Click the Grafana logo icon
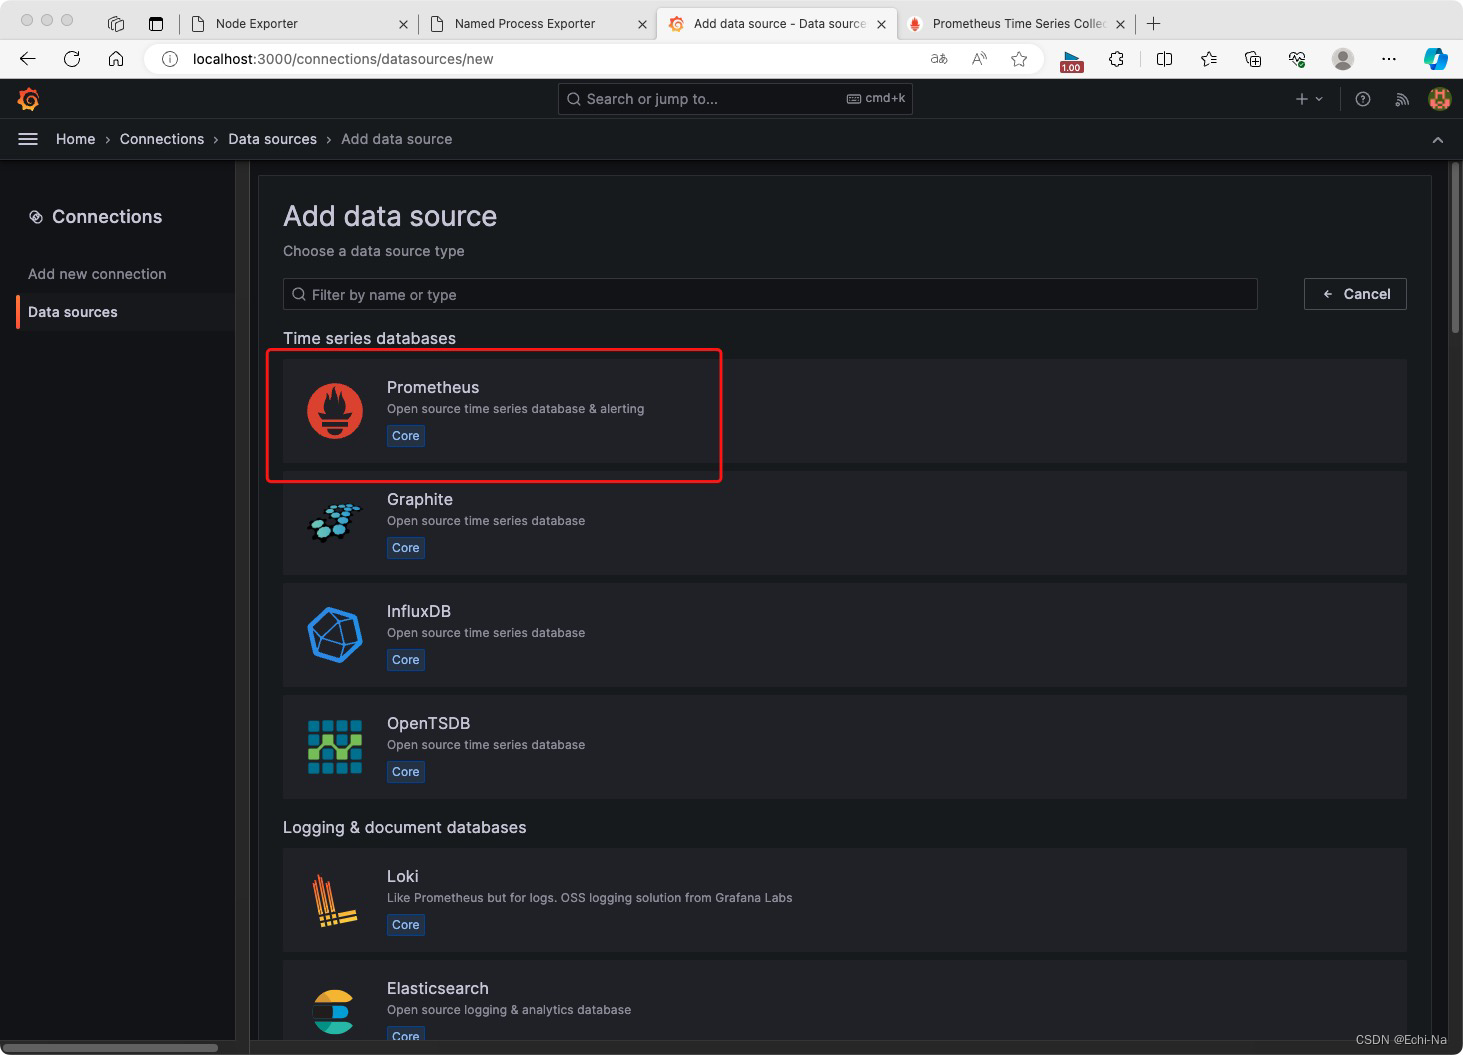The image size is (1463, 1055). [x=29, y=99]
